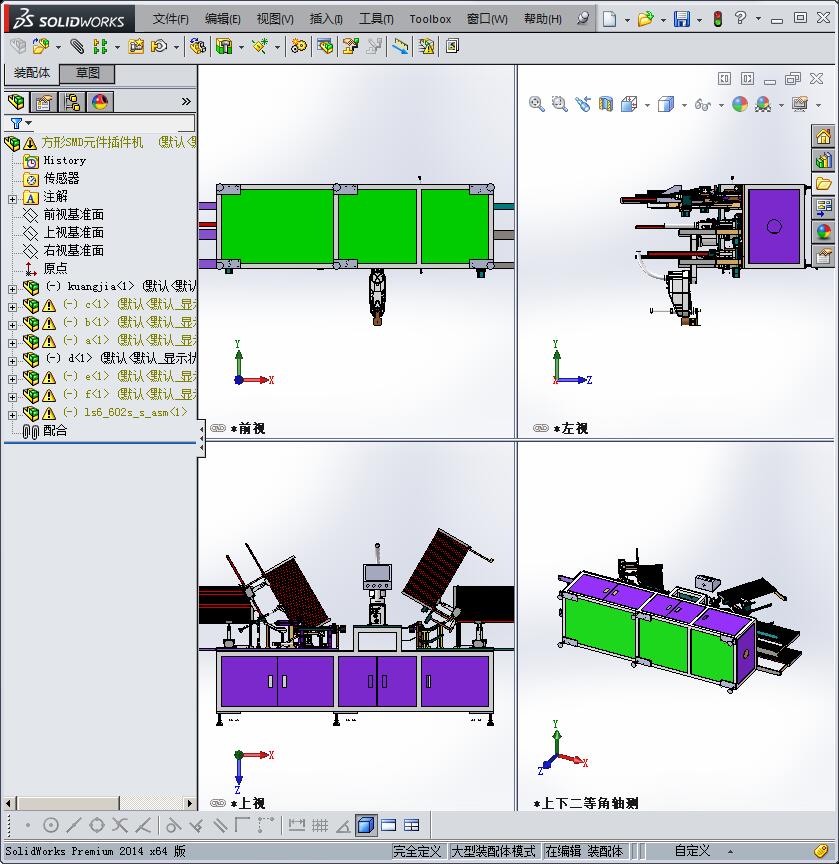
Task: Click the Zoom to Area view icon
Action: [560, 104]
